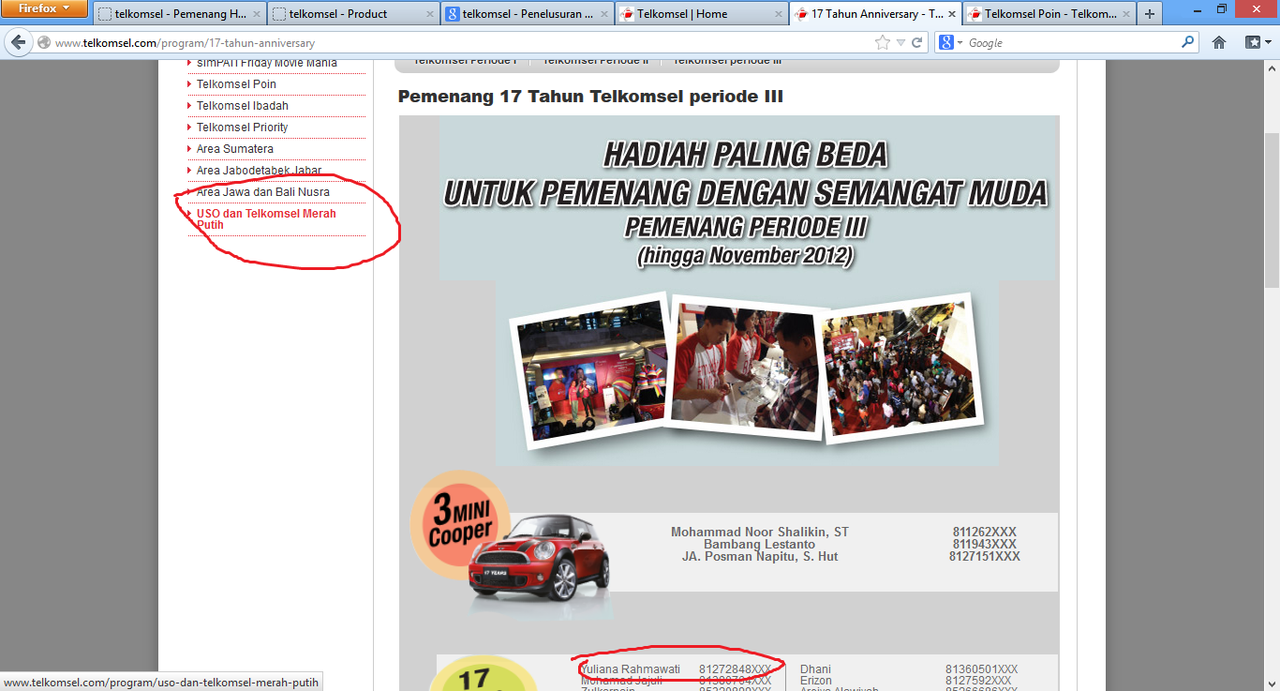Click the number '811262XXX'
The height and width of the screenshot is (691, 1280).
[985, 532]
